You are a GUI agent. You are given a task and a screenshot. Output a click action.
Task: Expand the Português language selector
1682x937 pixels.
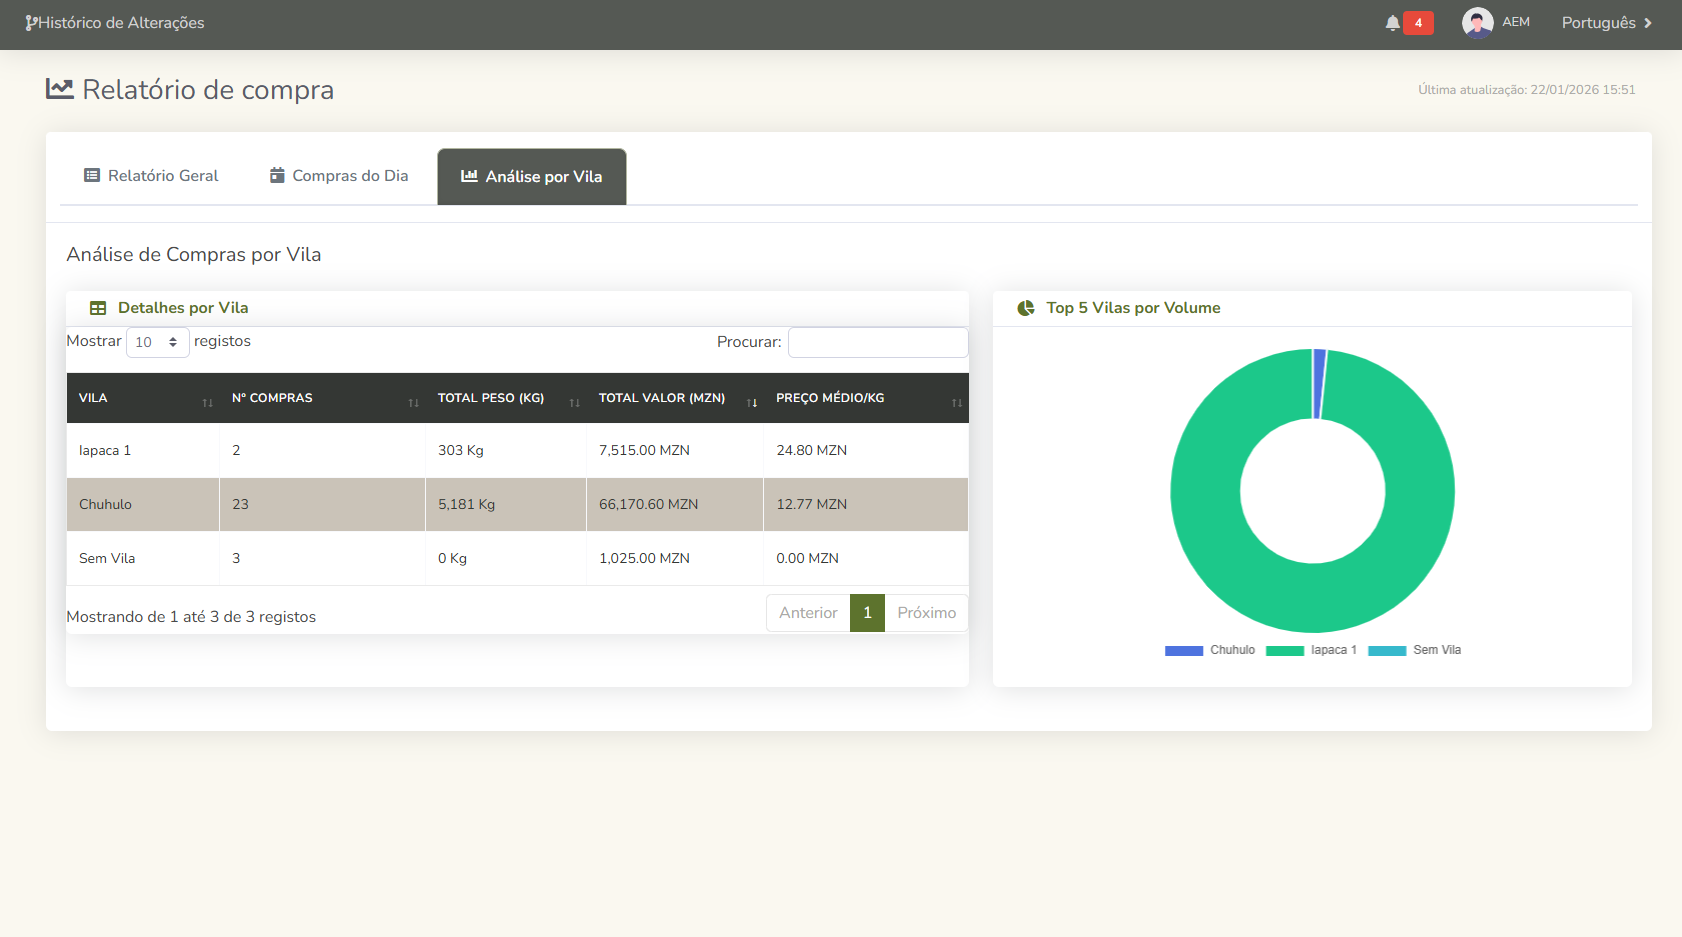click(1606, 23)
